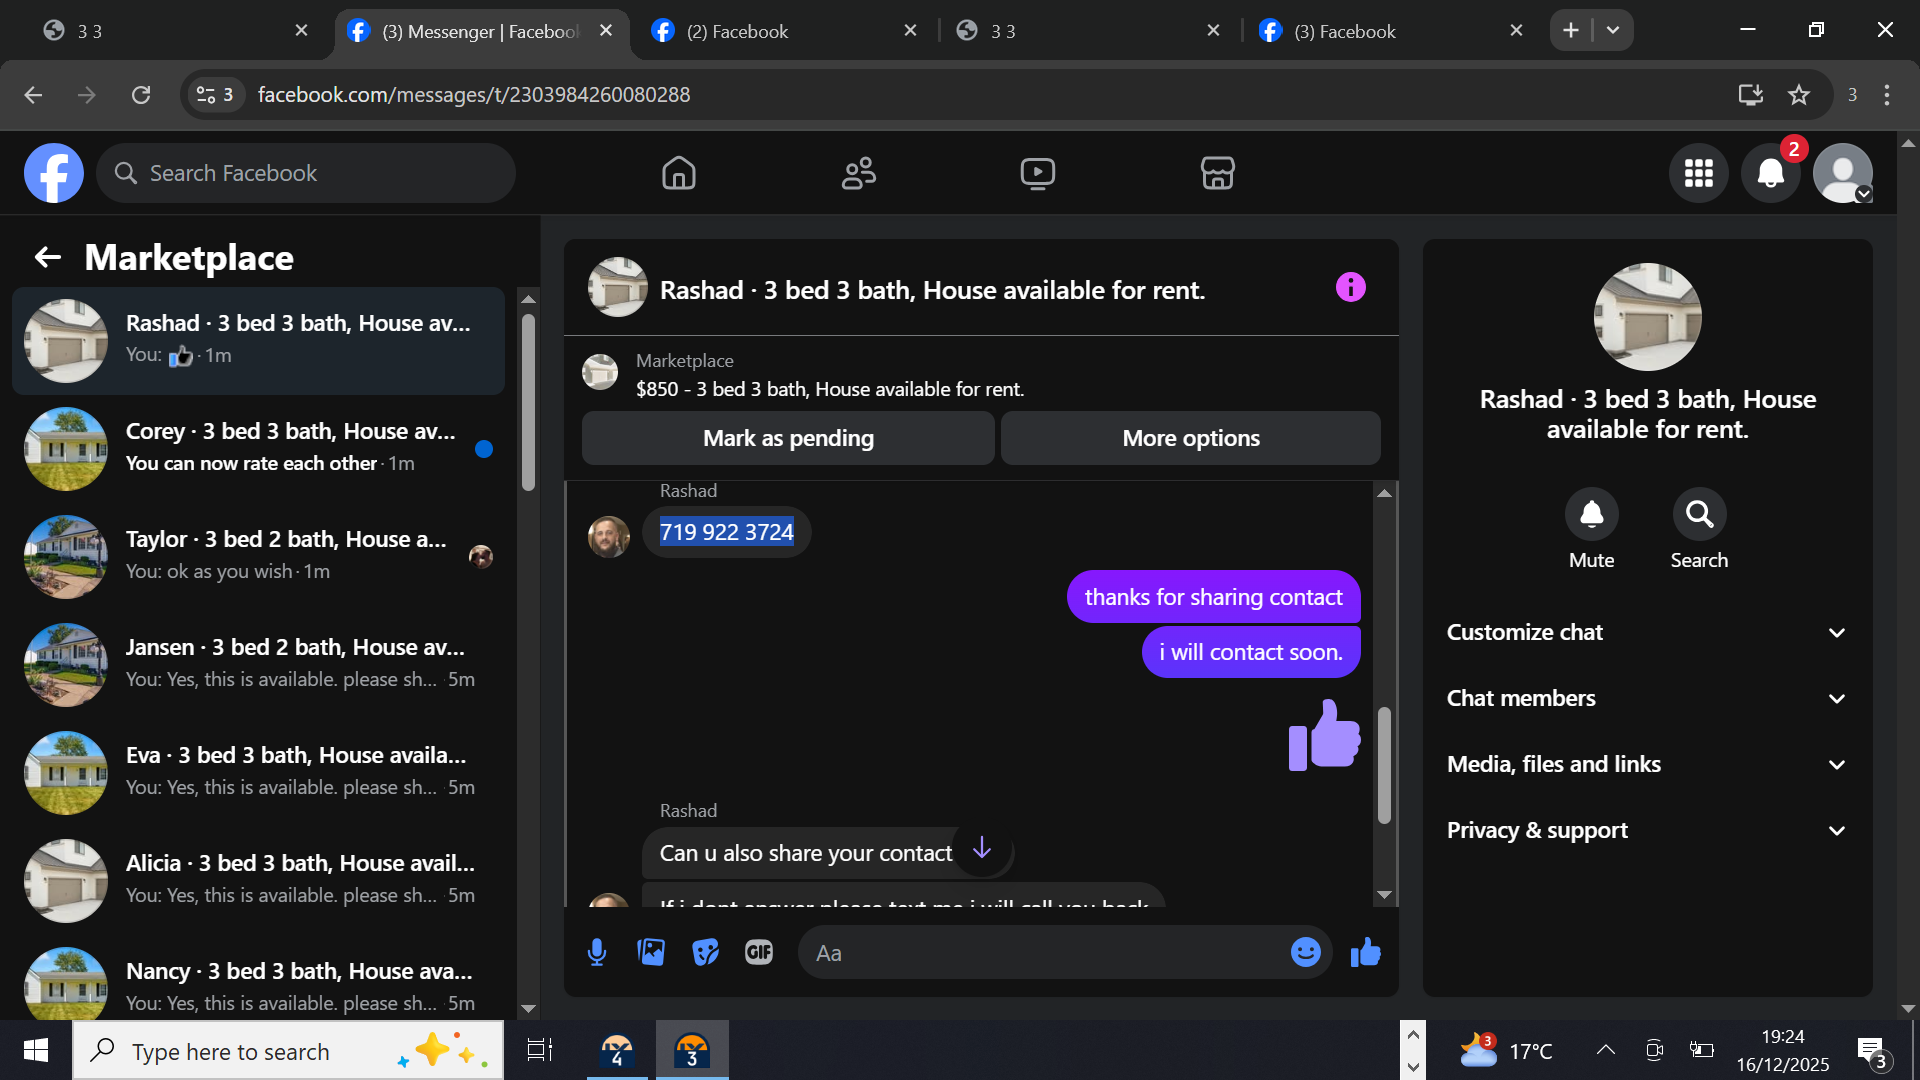The width and height of the screenshot is (1920, 1080).
Task: Open Windows notification center icon
Action: (1872, 1051)
